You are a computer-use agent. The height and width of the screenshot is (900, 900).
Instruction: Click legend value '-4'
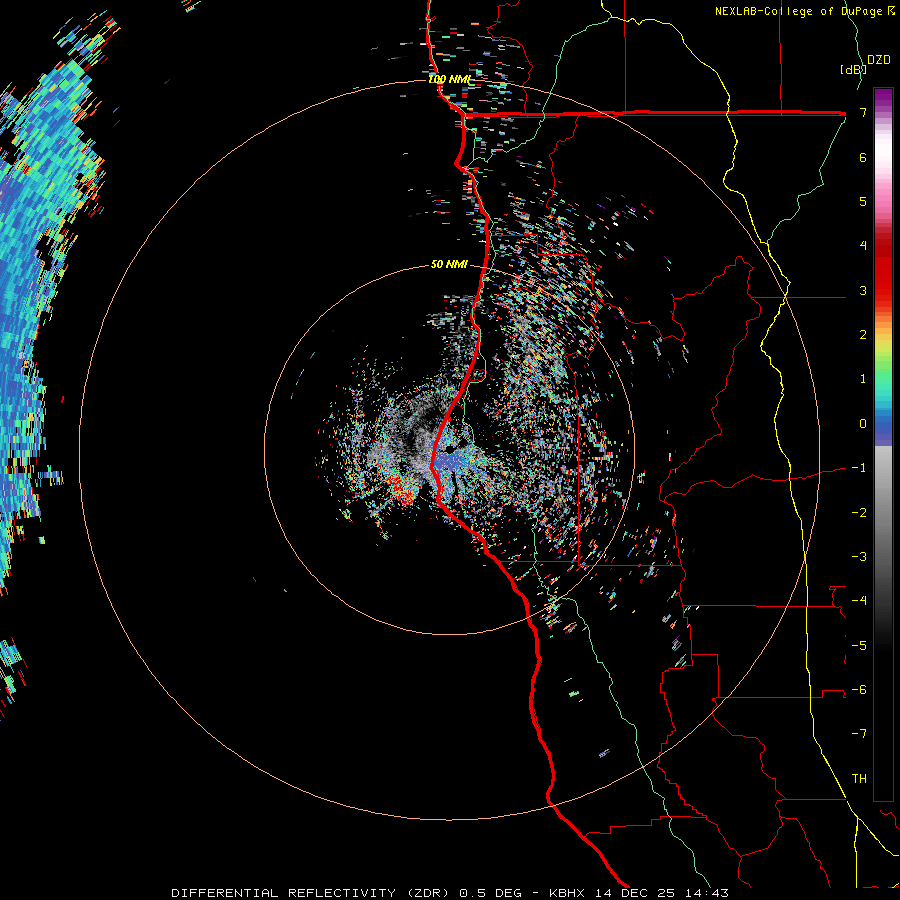click(x=859, y=601)
